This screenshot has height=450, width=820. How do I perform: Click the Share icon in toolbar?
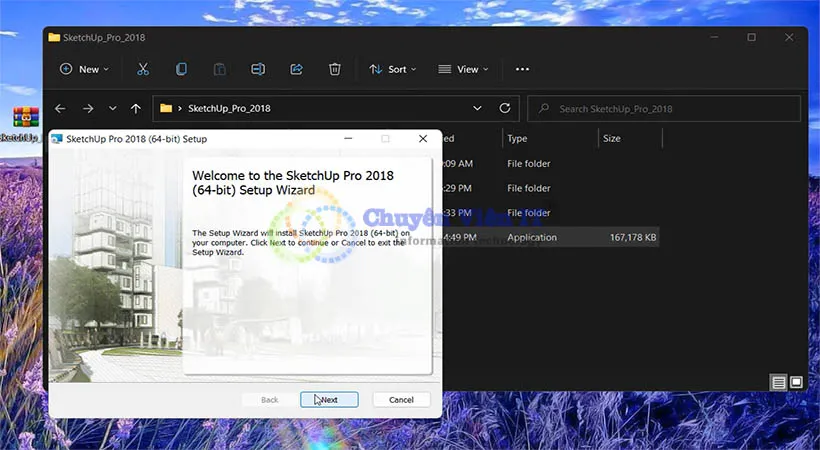[x=296, y=69]
